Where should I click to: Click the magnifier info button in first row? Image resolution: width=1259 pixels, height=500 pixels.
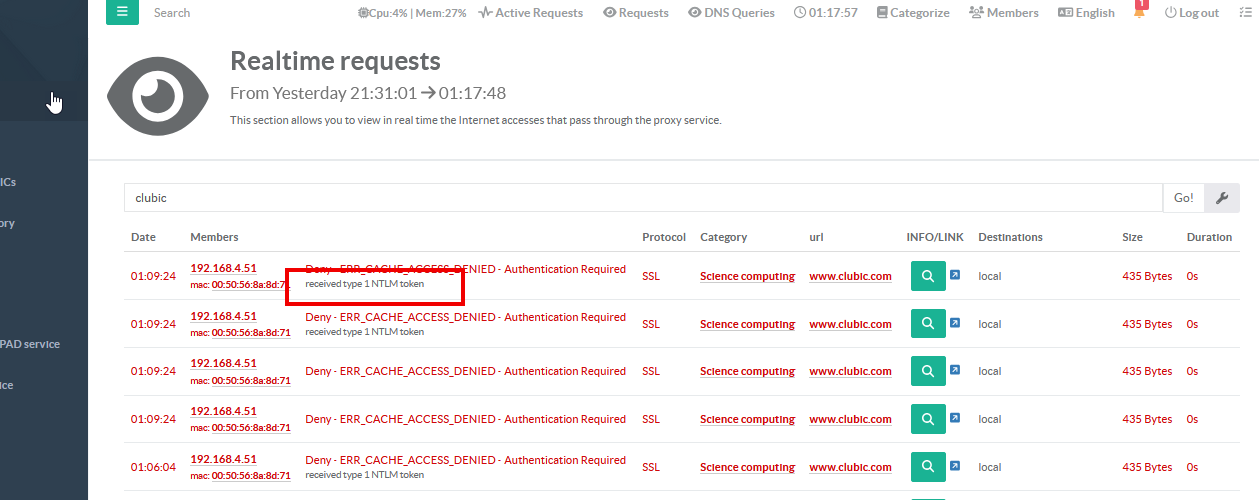[x=927, y=276]
